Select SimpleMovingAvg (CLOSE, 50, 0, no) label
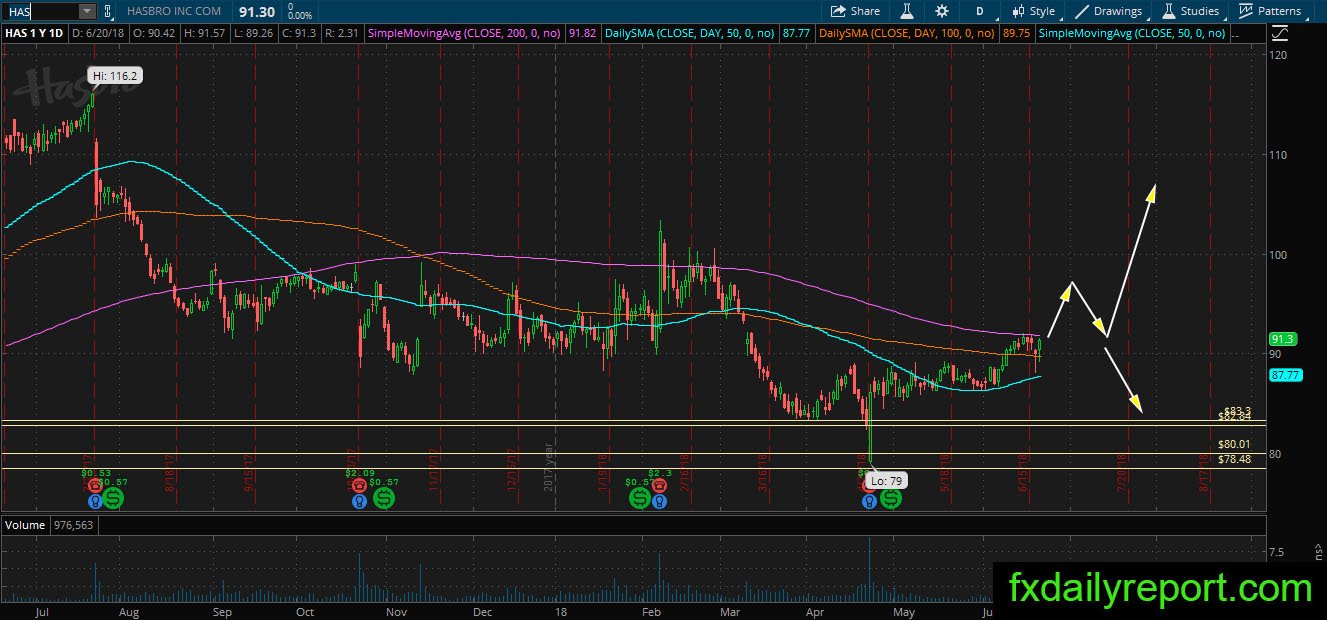This screenshot has height=620, width=1327. click(1131, 33)
